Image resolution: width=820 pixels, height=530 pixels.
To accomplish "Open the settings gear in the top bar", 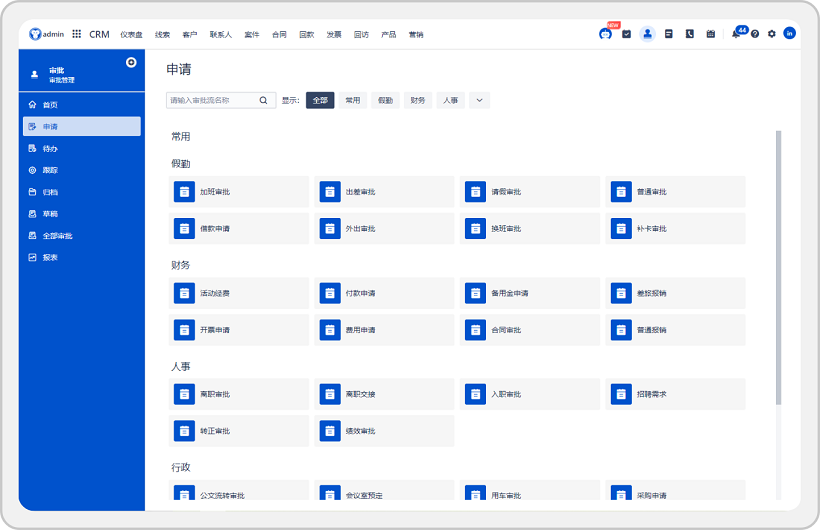I will 771,34.
